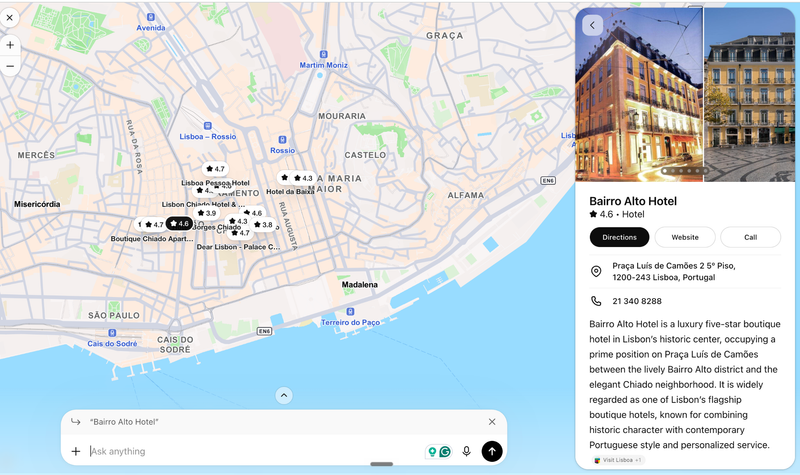Image resolution: width=800 pixels, height=475 pixels.
Task: Get Directions to Bairro Alto Hotel
Action: [x=619, y=237]
